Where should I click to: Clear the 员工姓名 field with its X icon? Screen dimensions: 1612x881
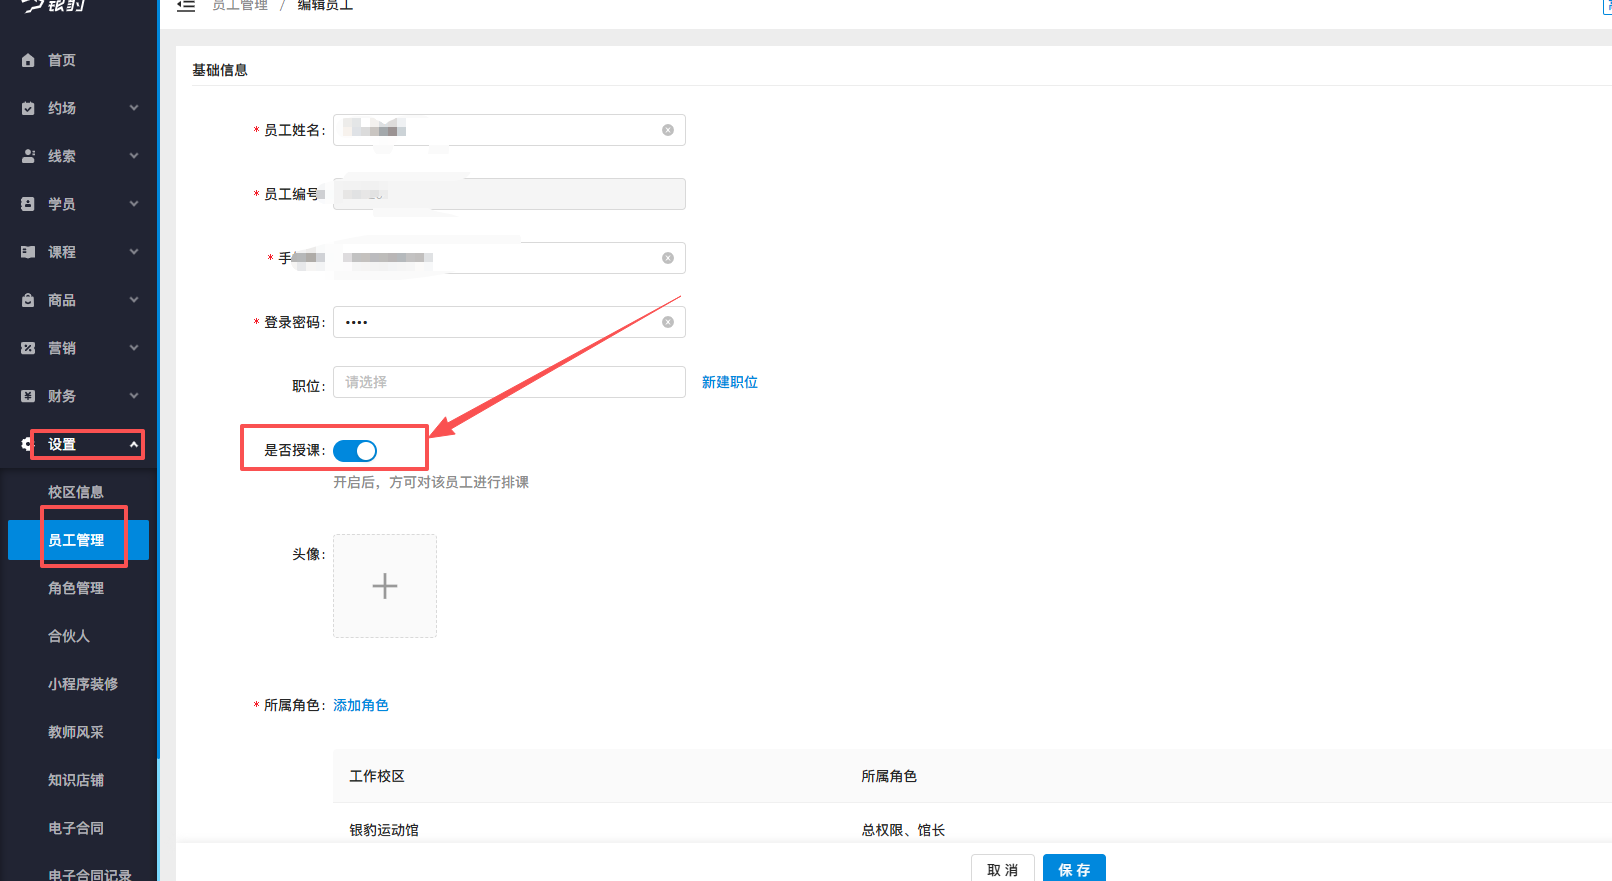point(668,131)
